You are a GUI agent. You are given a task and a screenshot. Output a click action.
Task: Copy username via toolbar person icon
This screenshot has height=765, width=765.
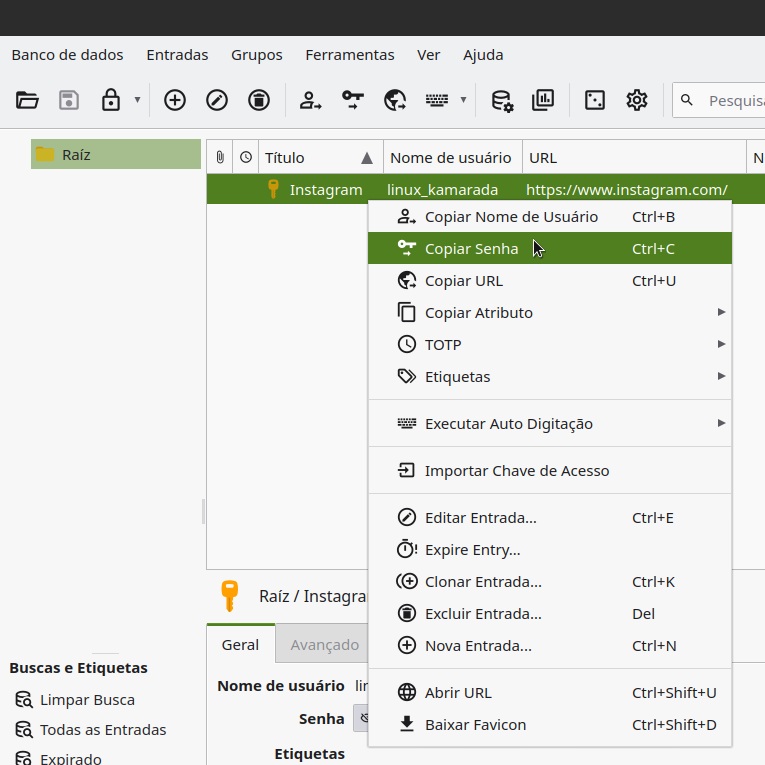pos(310,101)
